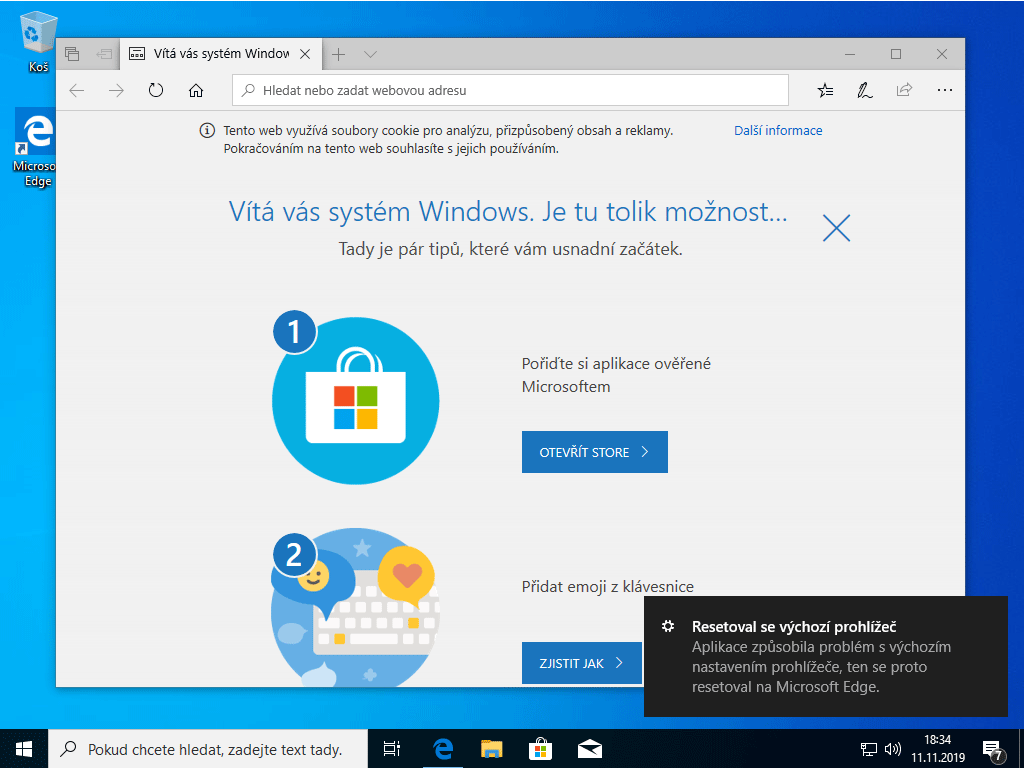Viewport: 1024px width, 768px height.
Task: Click the Edge taskbar icon
Action: (x=443, y=748)
